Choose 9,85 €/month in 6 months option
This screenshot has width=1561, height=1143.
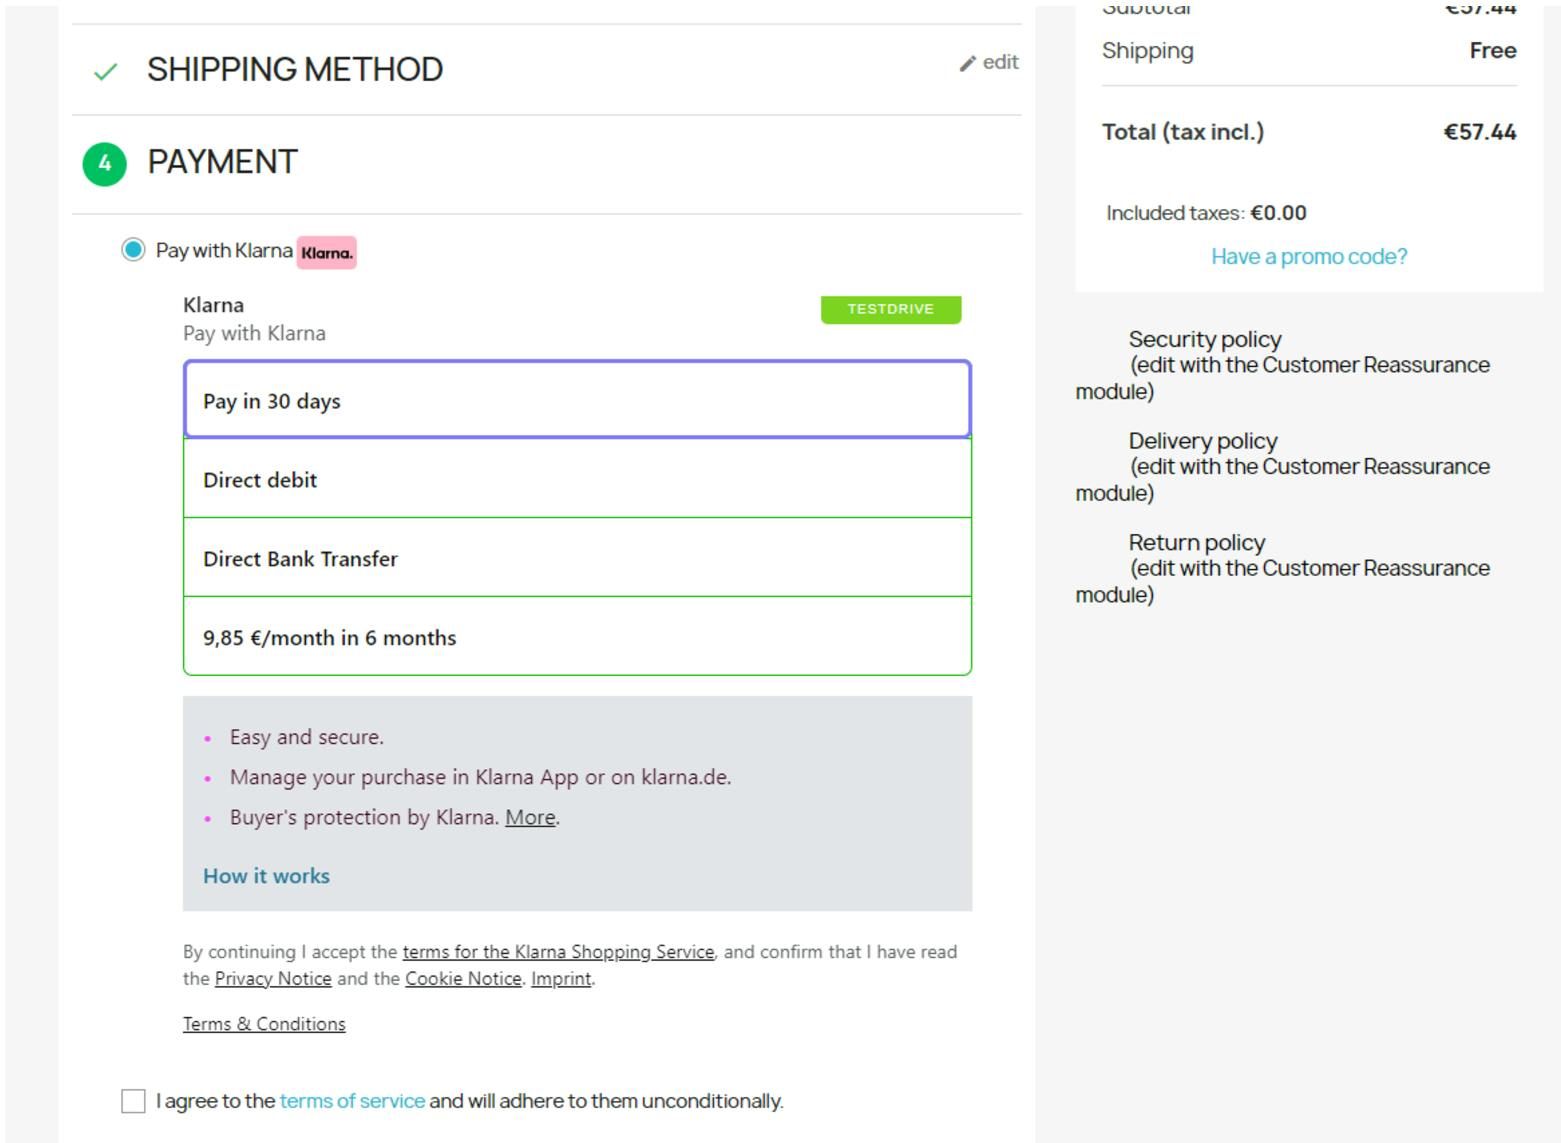coord(577,637)
